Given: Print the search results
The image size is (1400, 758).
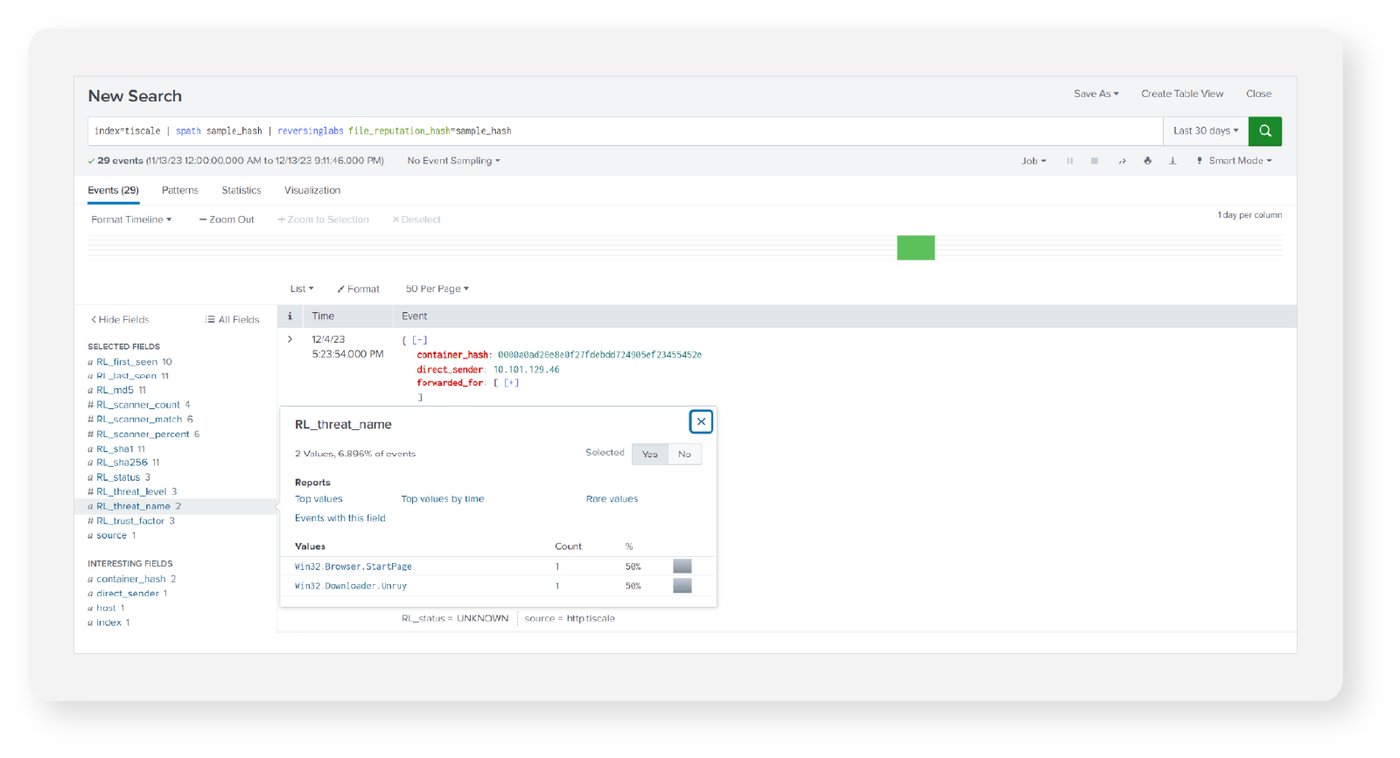Looking at the screenshot, I should [x=1148, y=161].
